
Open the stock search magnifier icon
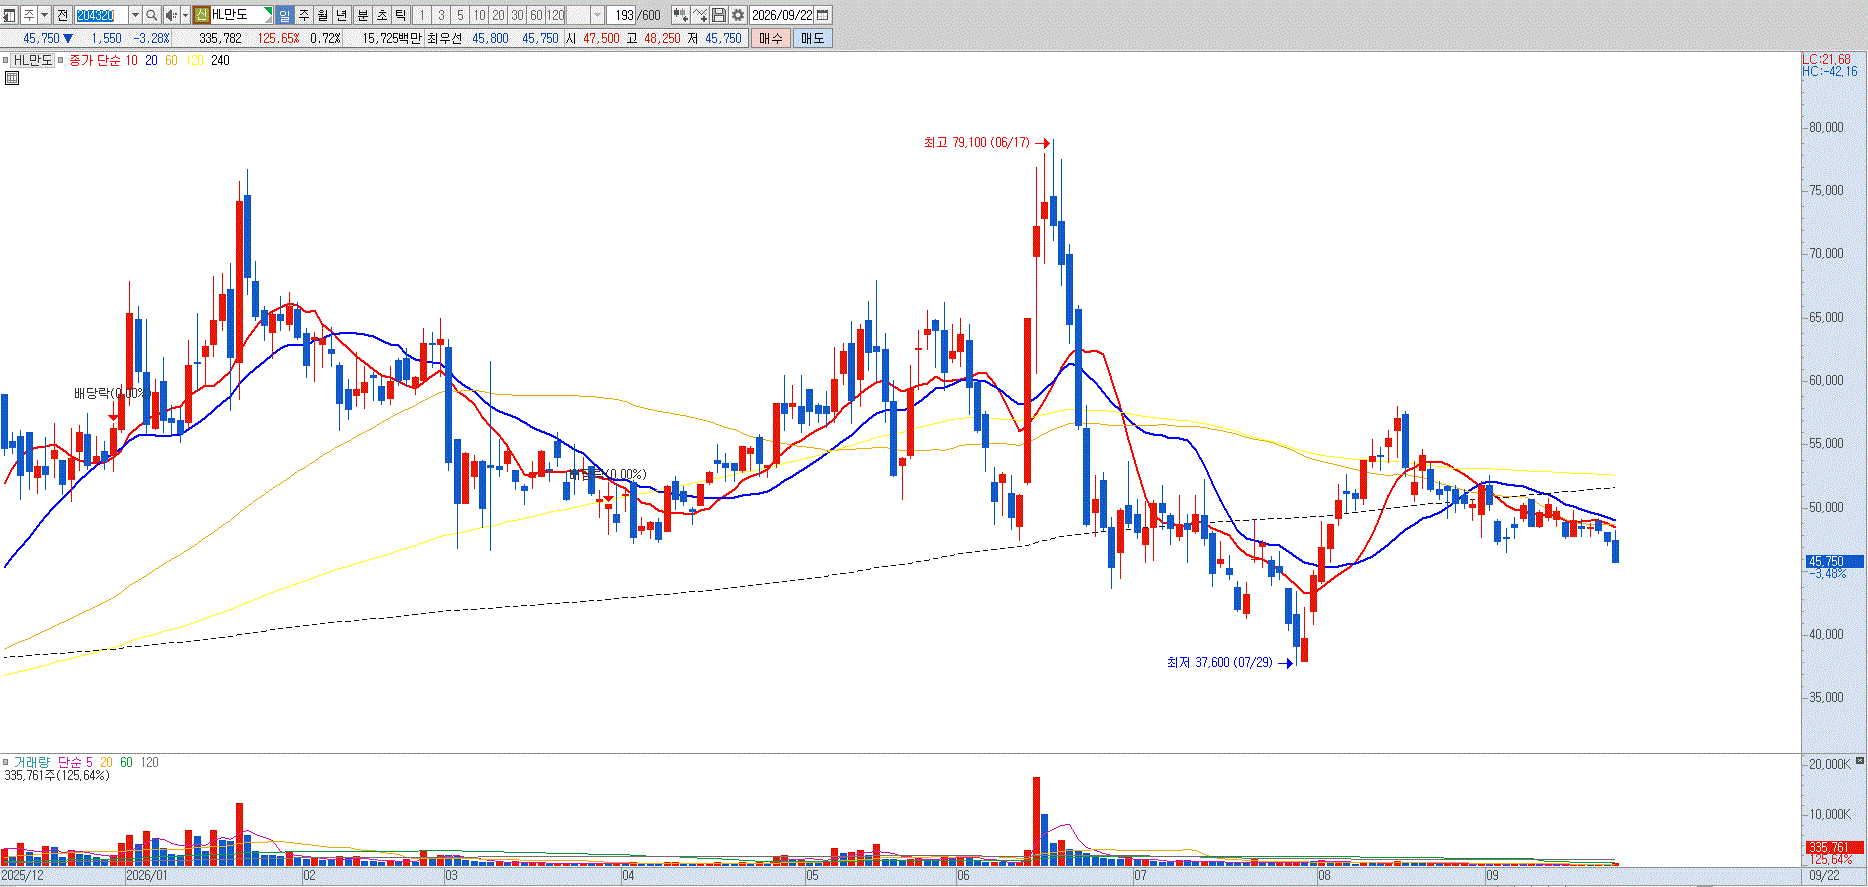[x=151, y=15]
